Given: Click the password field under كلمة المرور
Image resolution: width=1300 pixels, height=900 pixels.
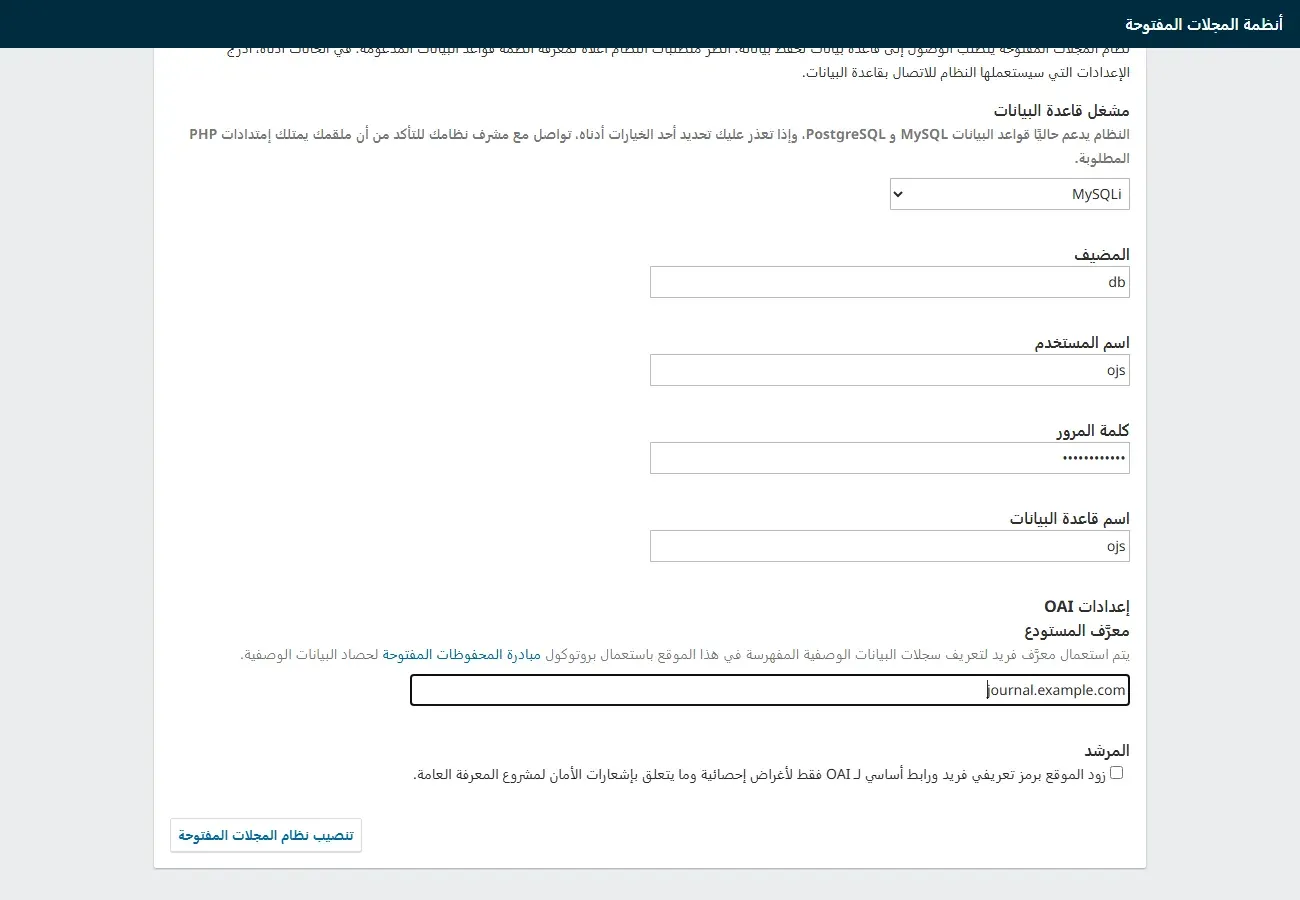Looking at the screenshot, I should (890, 458).
